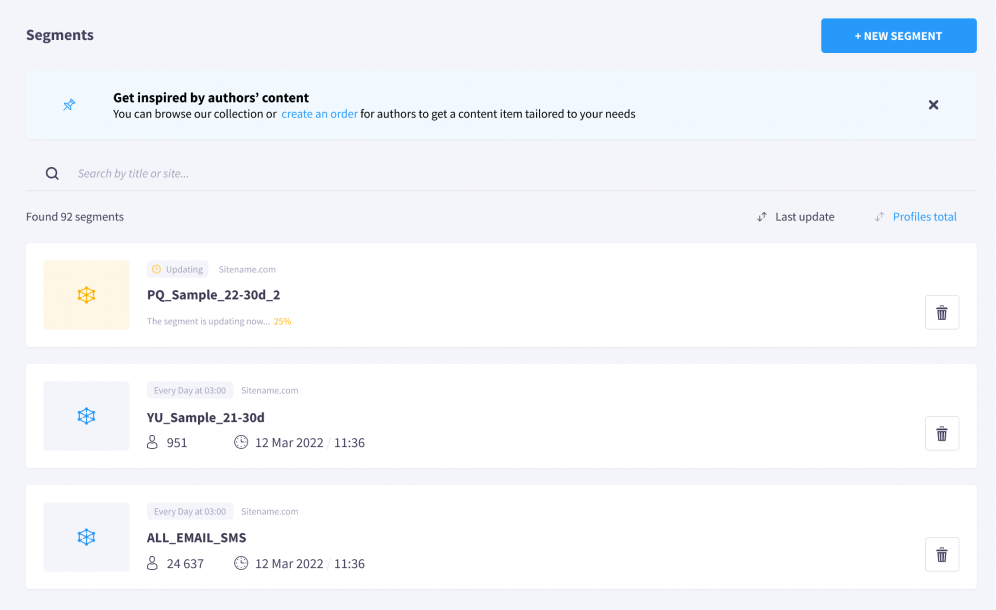Open the YU_Sample_21-30d segment title
This screenshot has width=996, height=610.
[206, 417]
